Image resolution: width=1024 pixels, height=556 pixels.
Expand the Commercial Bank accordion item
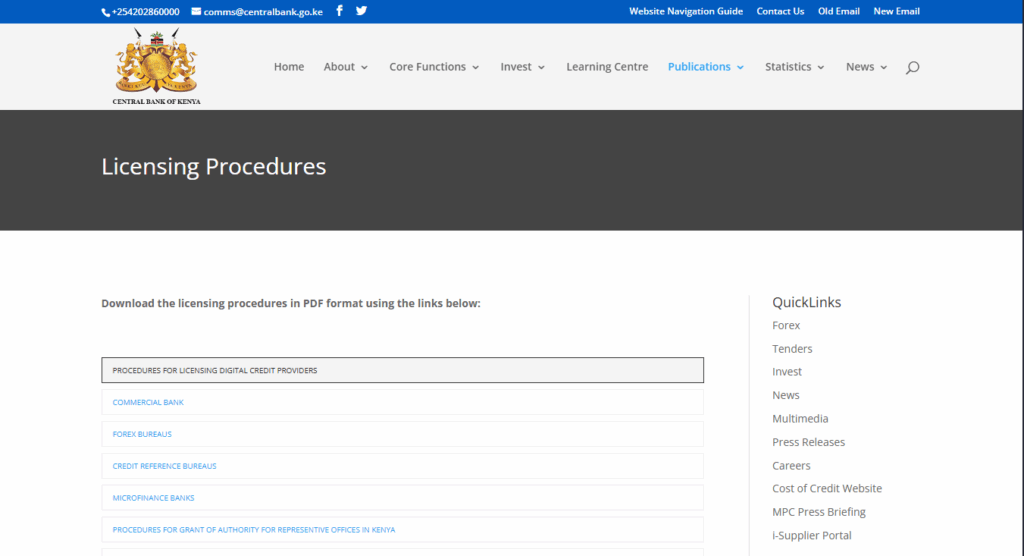pyautogui.click(x=402, y=402)
